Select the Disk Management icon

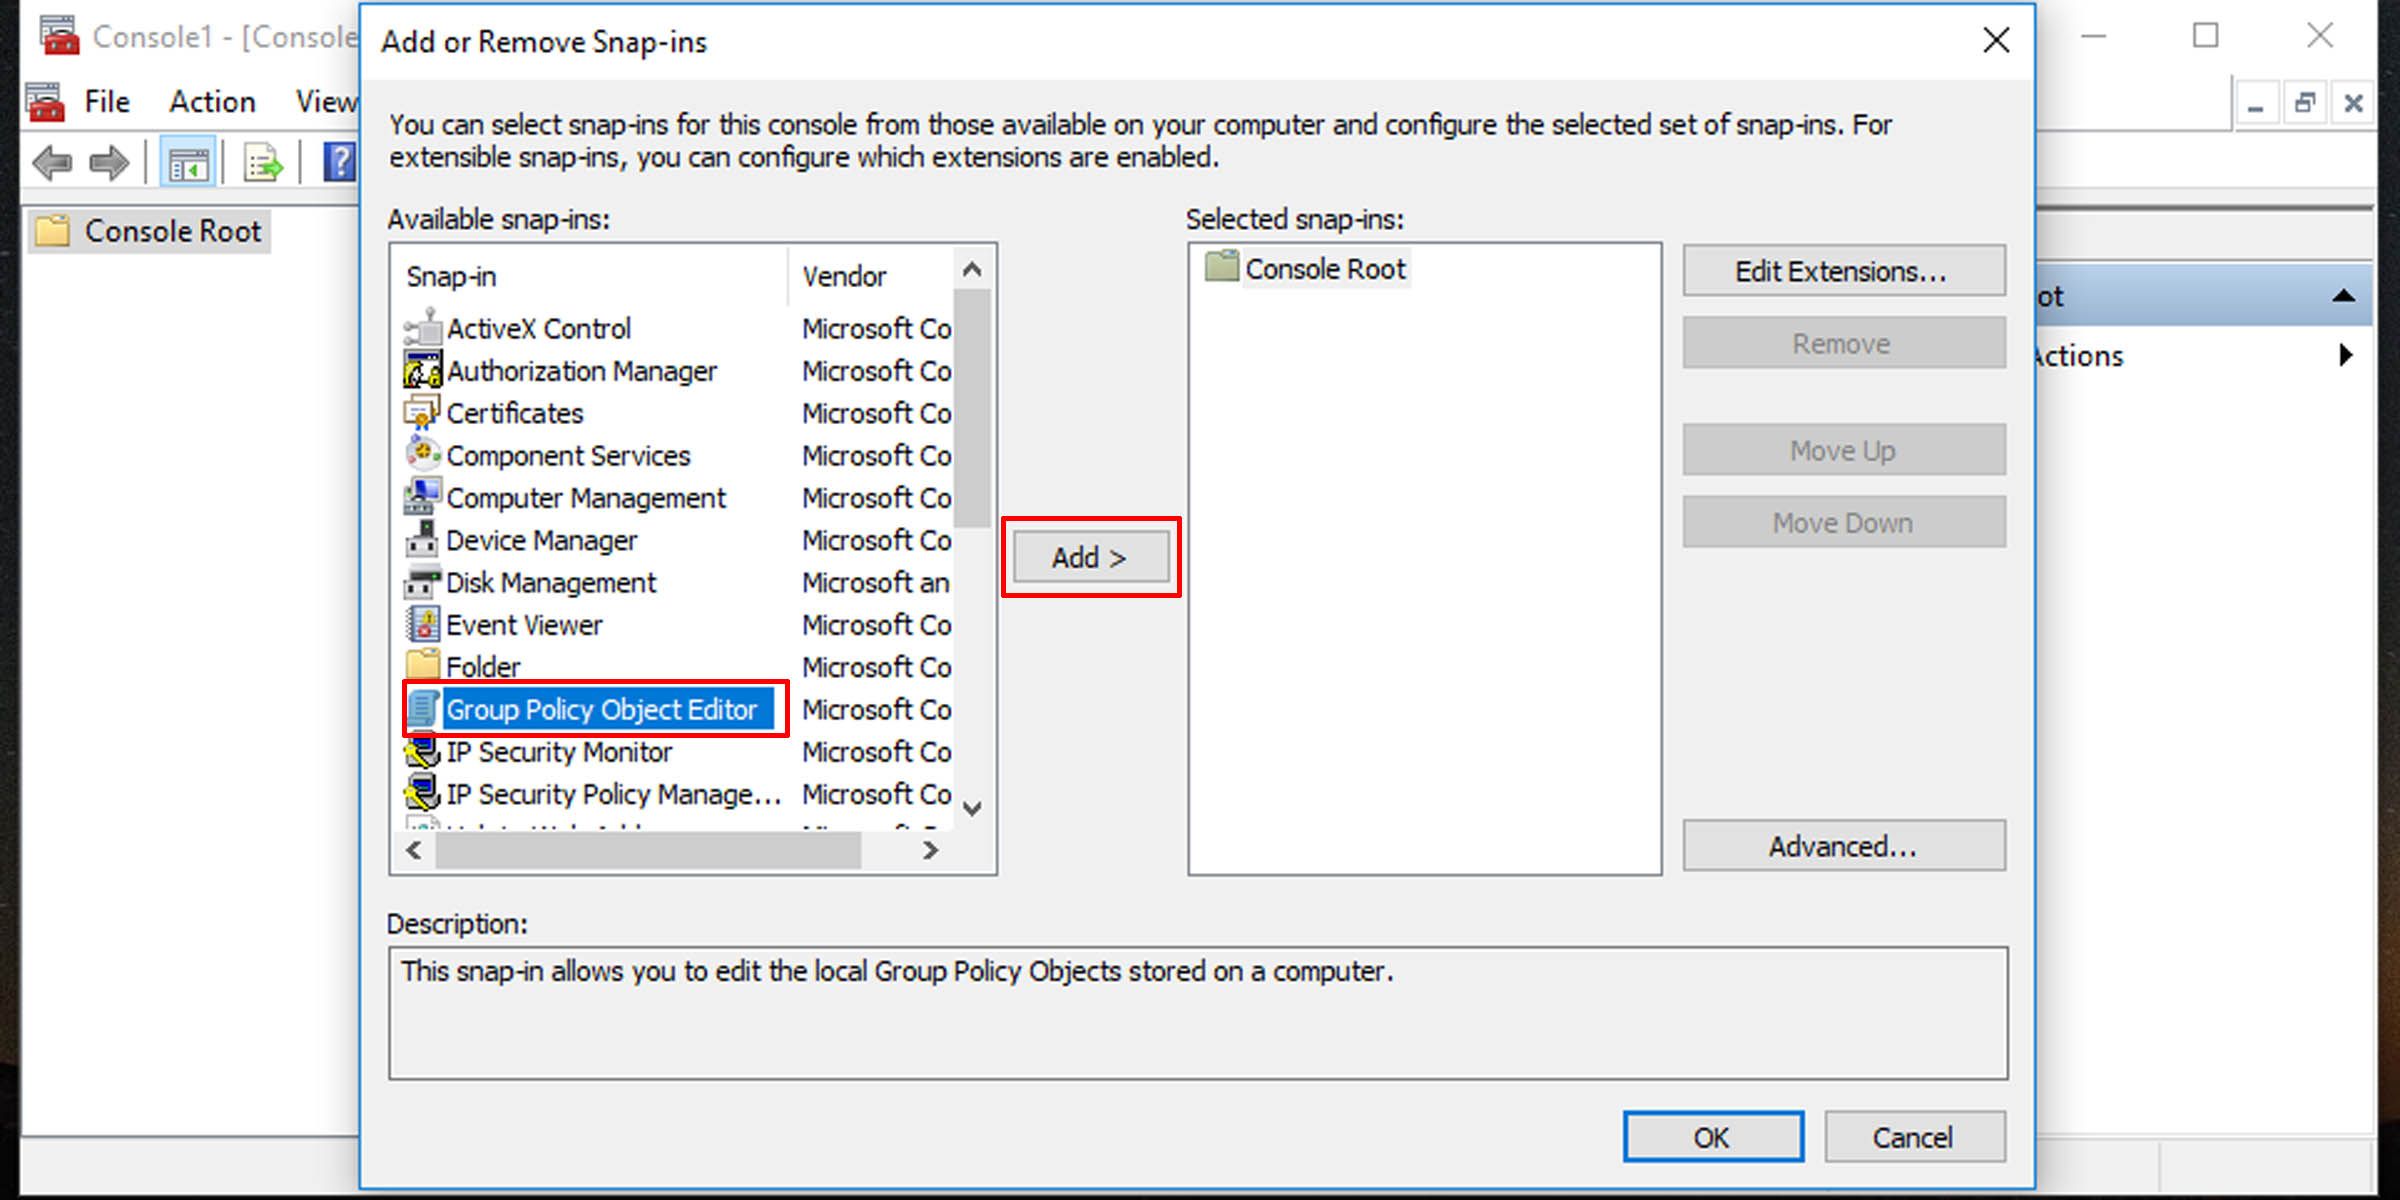(x=422, y=582)
